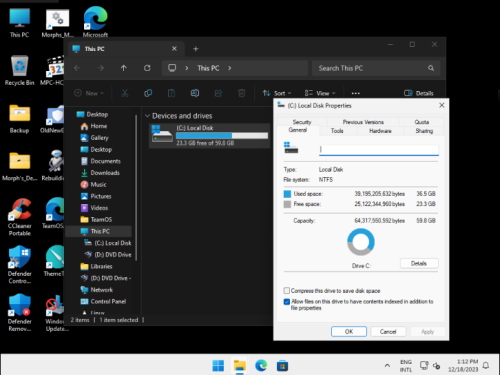Click the Forward navigation arrow
The width and height of the screenshot is (500, 375).
(x=100, y=68)
